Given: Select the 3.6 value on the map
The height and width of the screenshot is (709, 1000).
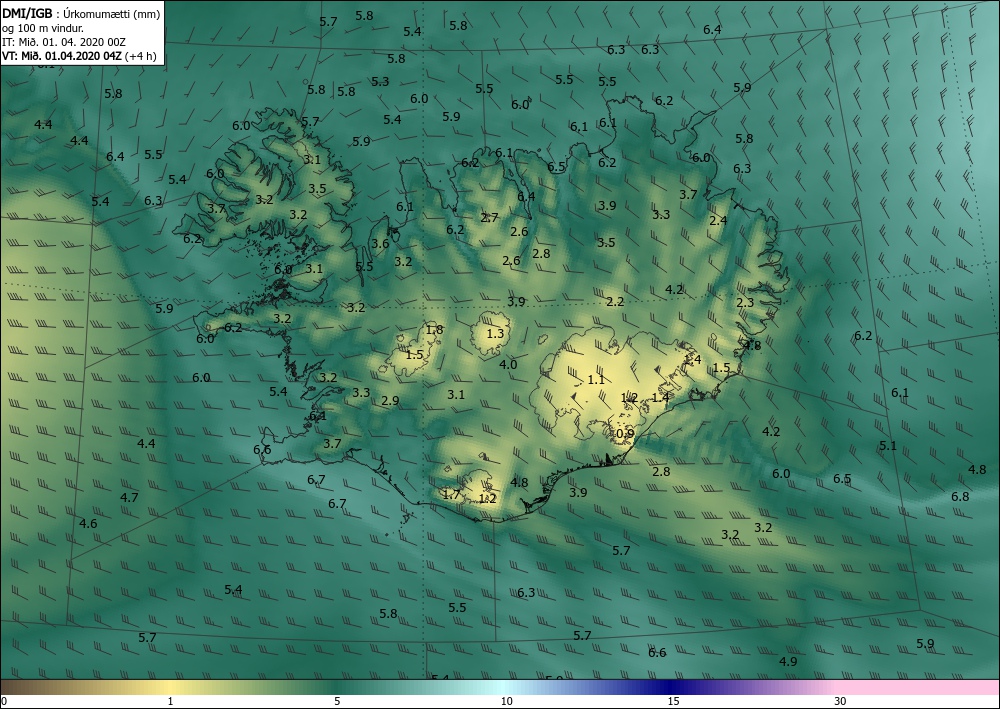Looking at the screenshot, I should (x=380, y=243).
